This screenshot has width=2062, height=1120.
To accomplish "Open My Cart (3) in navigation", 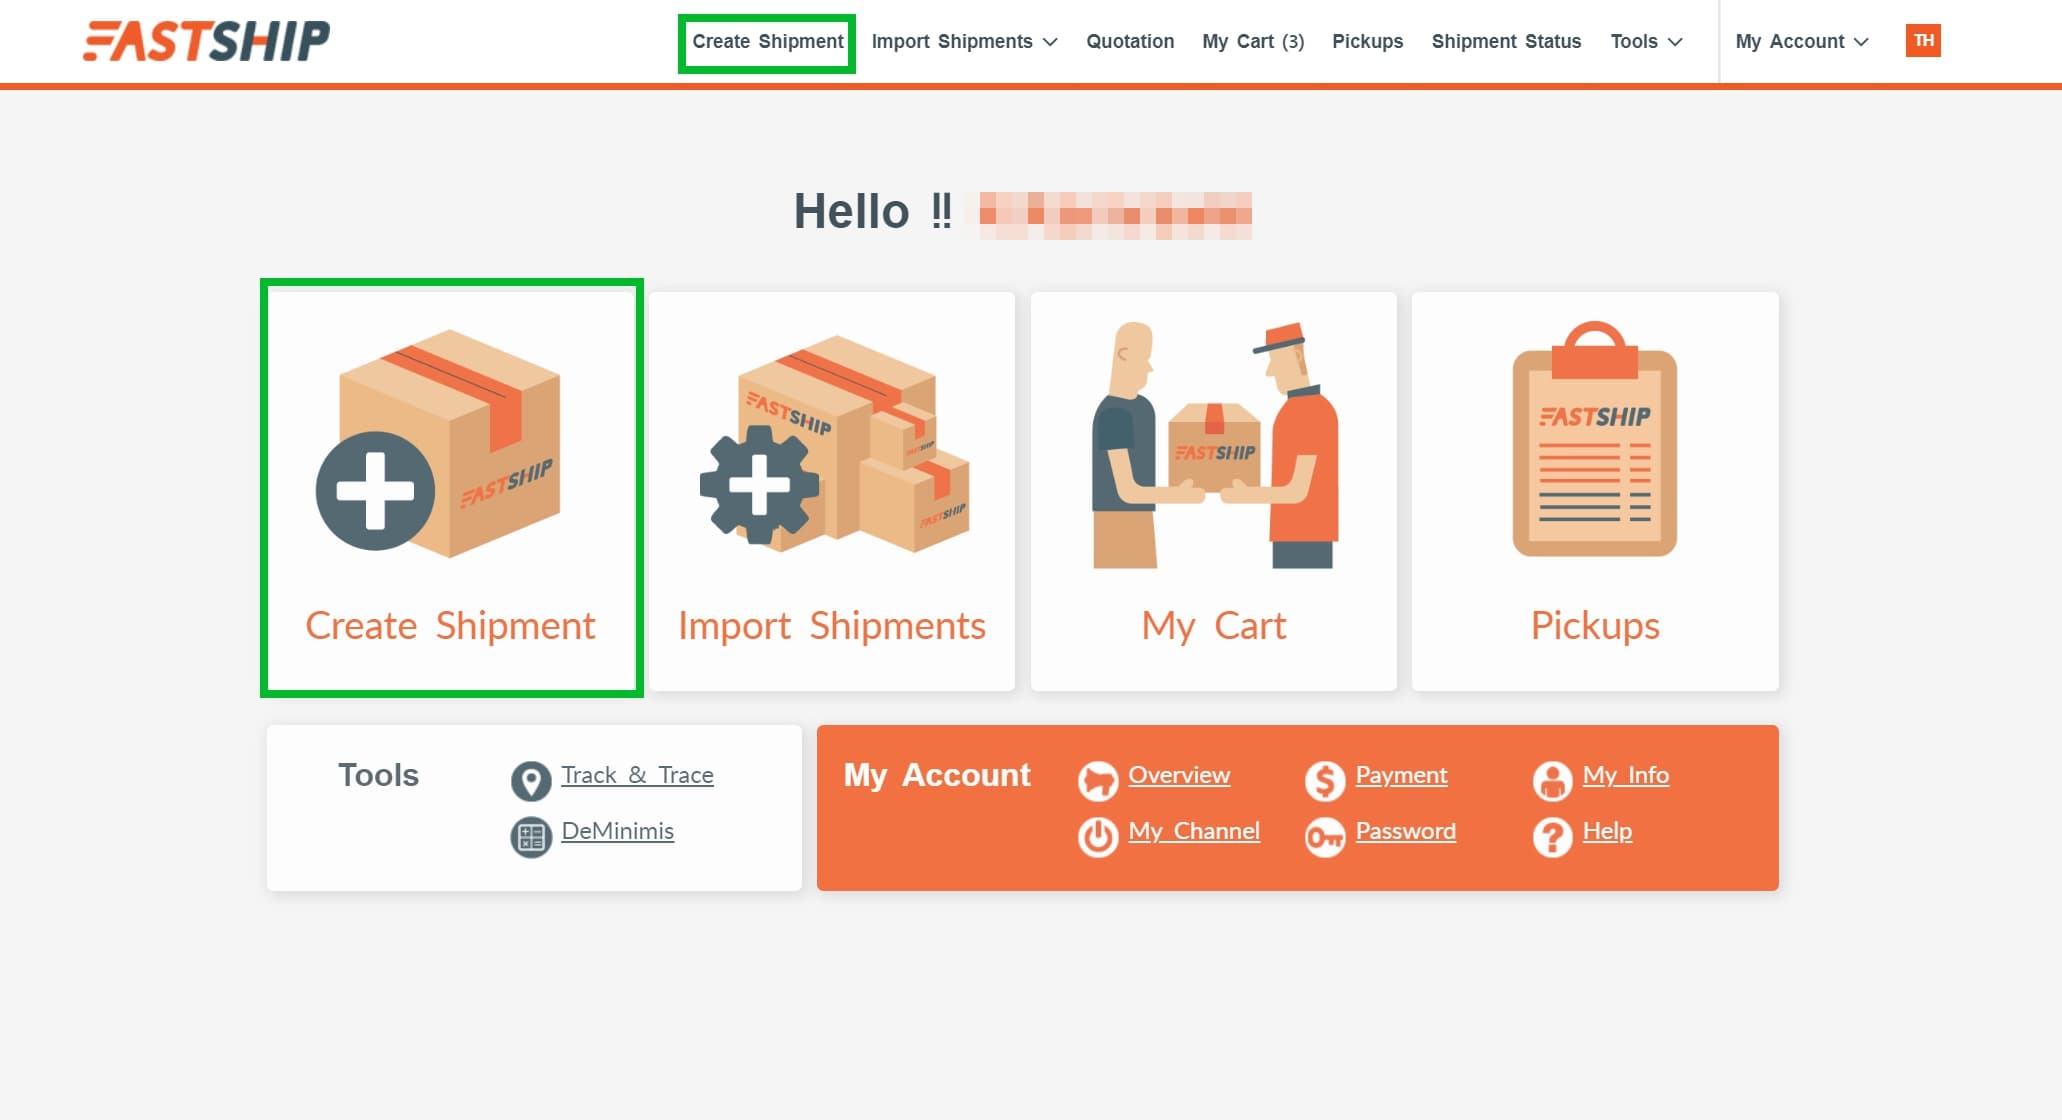I will point(1253,41).
